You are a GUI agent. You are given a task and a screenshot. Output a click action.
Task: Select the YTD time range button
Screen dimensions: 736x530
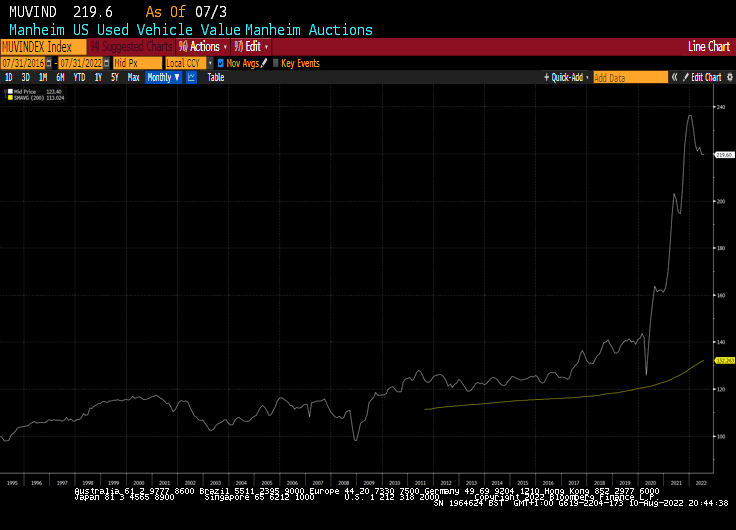click(x=79, y=77)
